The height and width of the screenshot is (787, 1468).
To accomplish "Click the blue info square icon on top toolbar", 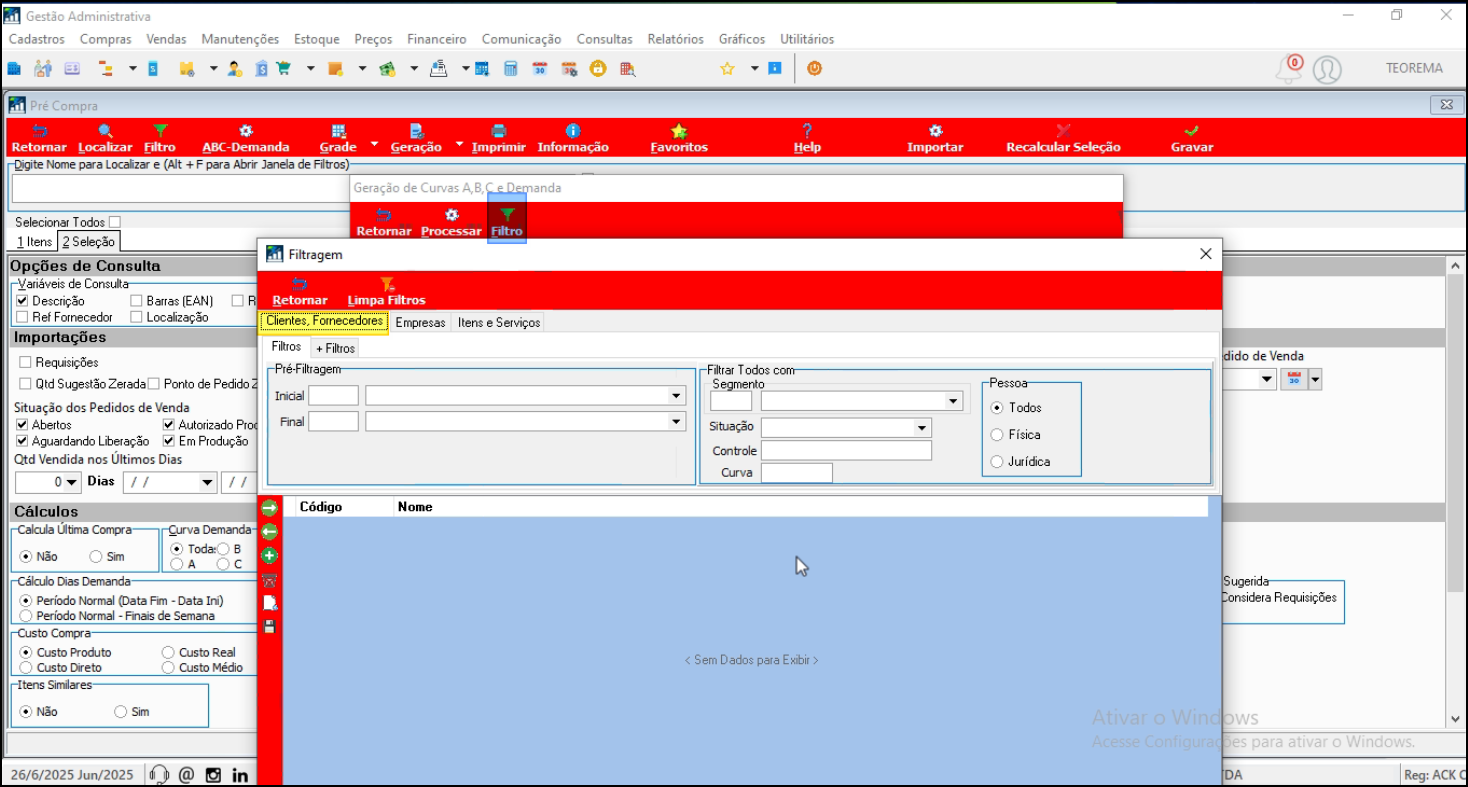I will (x=774, y=69).
